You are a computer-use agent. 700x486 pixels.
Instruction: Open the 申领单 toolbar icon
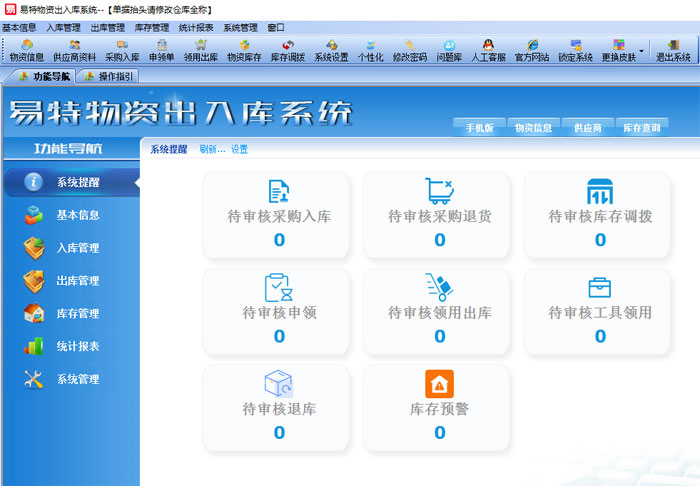tap(162, 50)
